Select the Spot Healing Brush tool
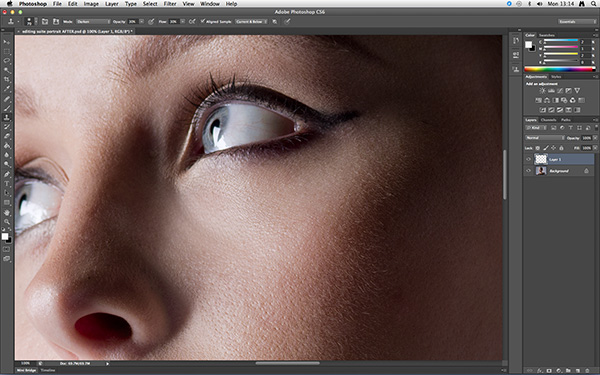The width and height of the screenshot is (600, 375). pyautogui.click(x=7, y=99)
